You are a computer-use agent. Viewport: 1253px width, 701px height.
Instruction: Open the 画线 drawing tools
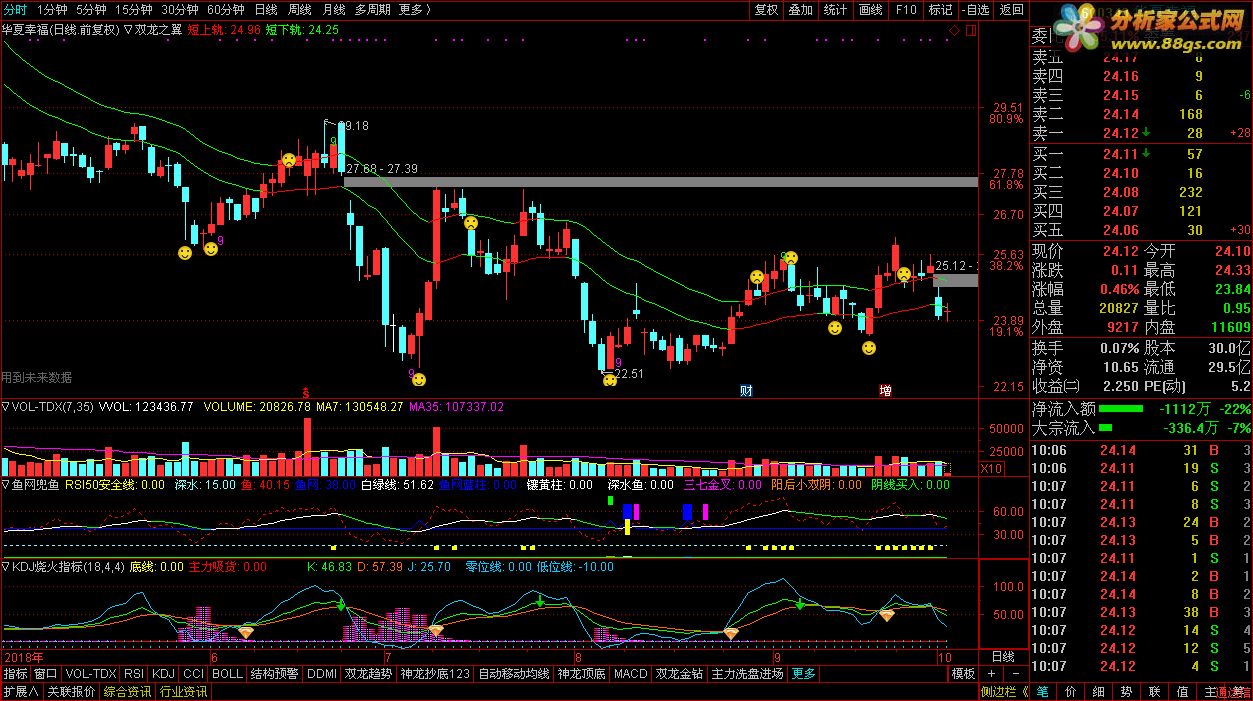coord(870,9)
